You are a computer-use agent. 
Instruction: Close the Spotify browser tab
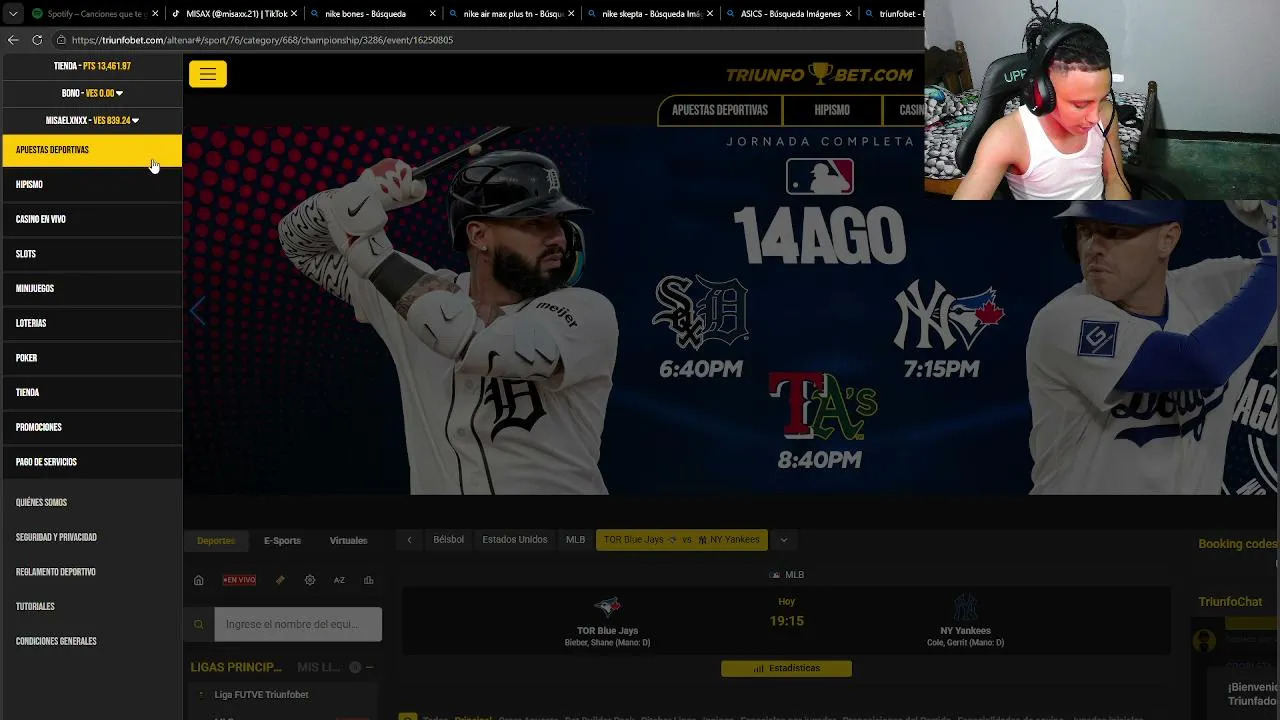click(x=155, y=14)
